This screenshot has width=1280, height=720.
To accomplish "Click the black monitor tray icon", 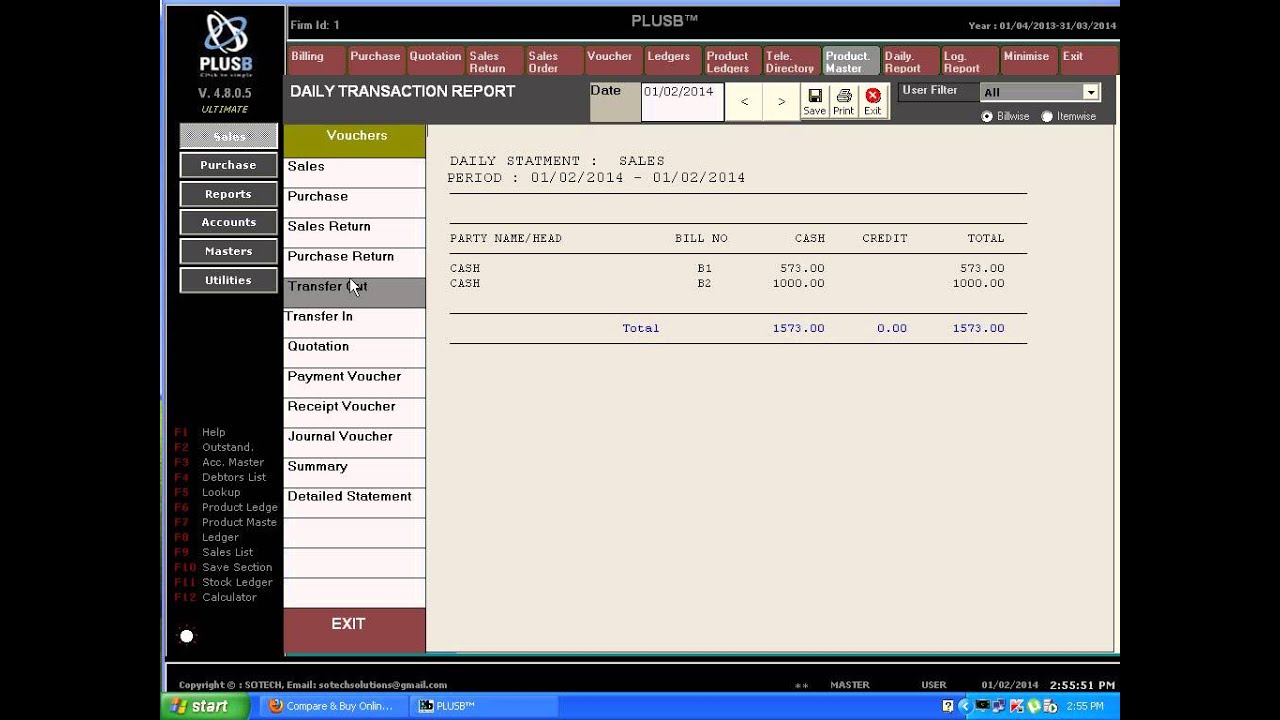I will pyautogui.click(x=982, y=705).
